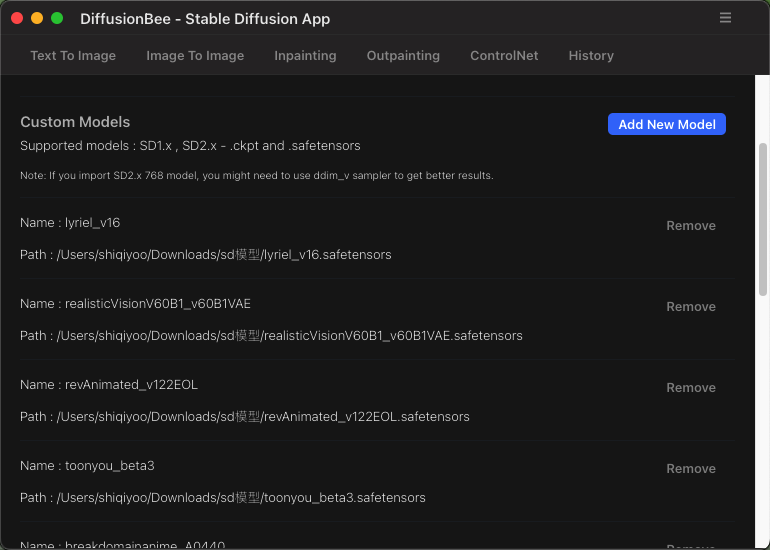Go to the ControlNet tab
The height and width of the screenshot is (550, 770).
tap(504, 55)
